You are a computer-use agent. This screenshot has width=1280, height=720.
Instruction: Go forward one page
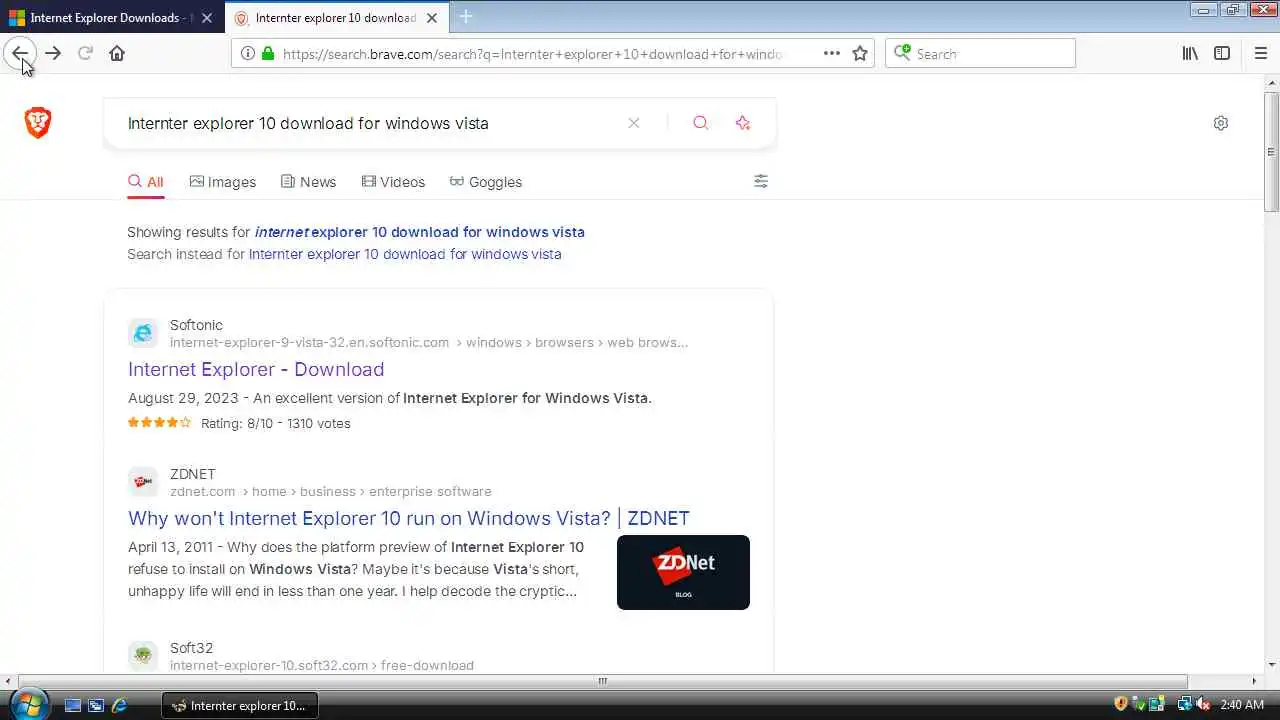[53, 54]
